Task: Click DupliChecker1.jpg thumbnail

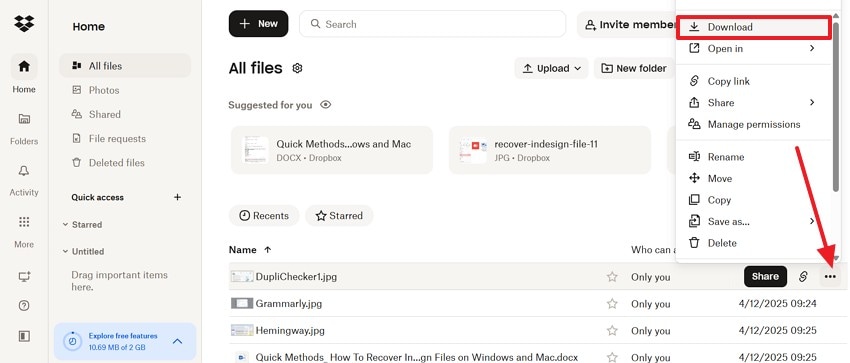Action: [x=242, y=277]
